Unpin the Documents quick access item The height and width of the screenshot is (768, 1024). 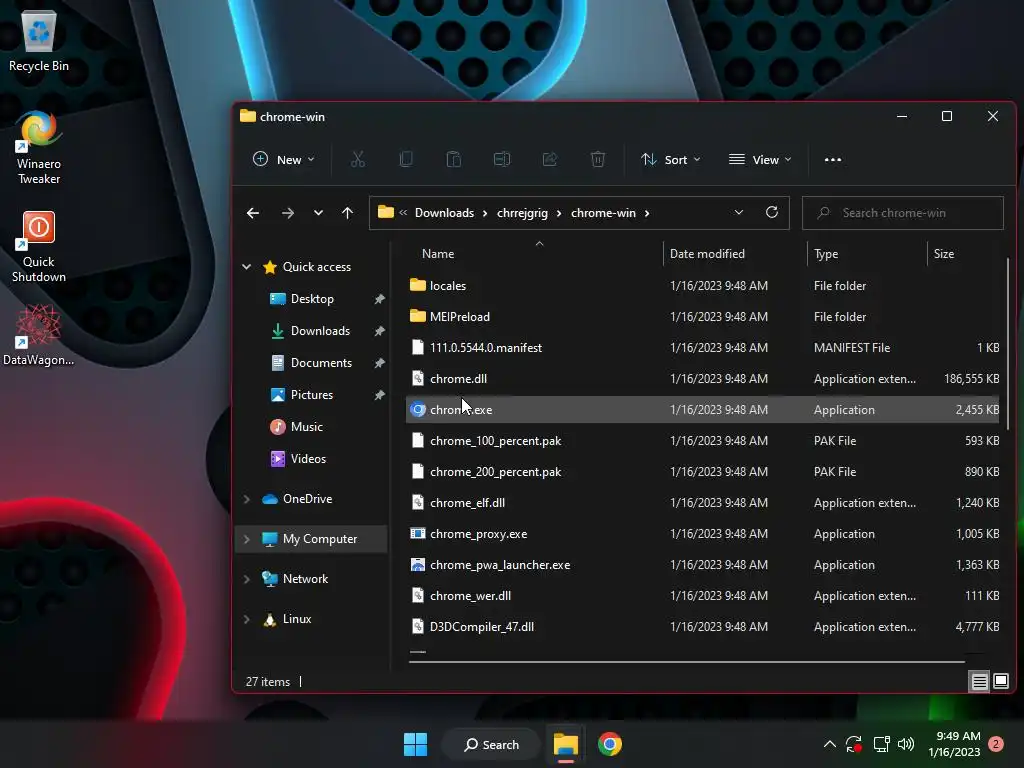[x=379, y=363]
